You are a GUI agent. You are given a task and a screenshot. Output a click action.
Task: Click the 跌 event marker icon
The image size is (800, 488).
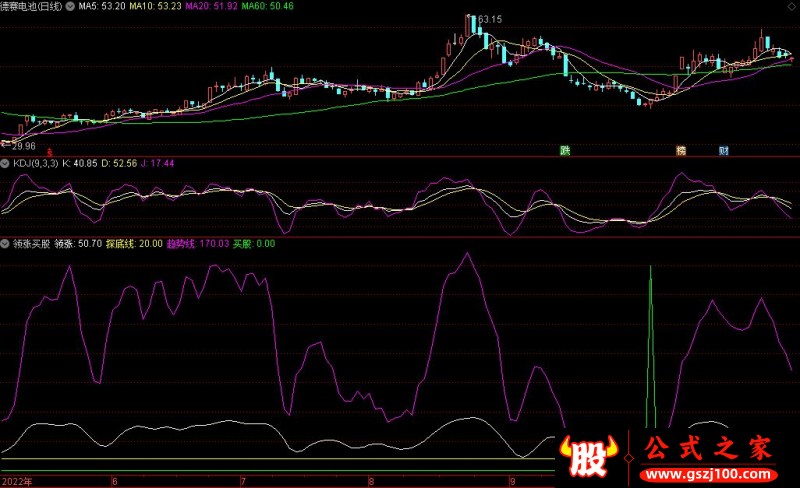[x=565, y=151]
